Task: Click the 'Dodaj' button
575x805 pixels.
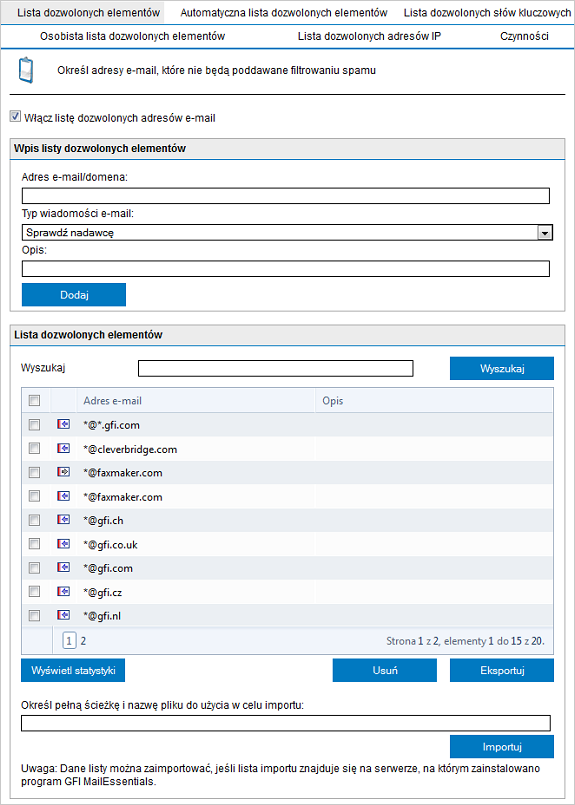Action: [74, 295]
